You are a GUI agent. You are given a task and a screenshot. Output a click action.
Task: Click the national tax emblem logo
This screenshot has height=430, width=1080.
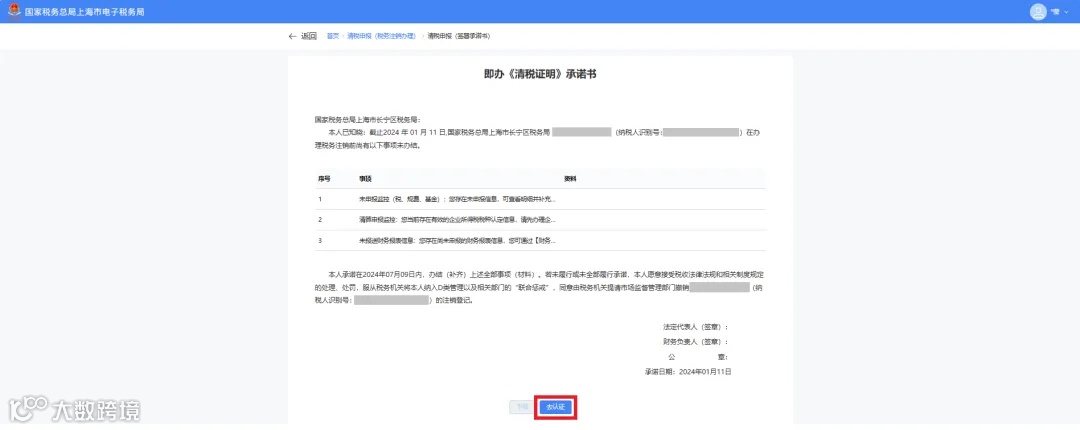point(14,12)
